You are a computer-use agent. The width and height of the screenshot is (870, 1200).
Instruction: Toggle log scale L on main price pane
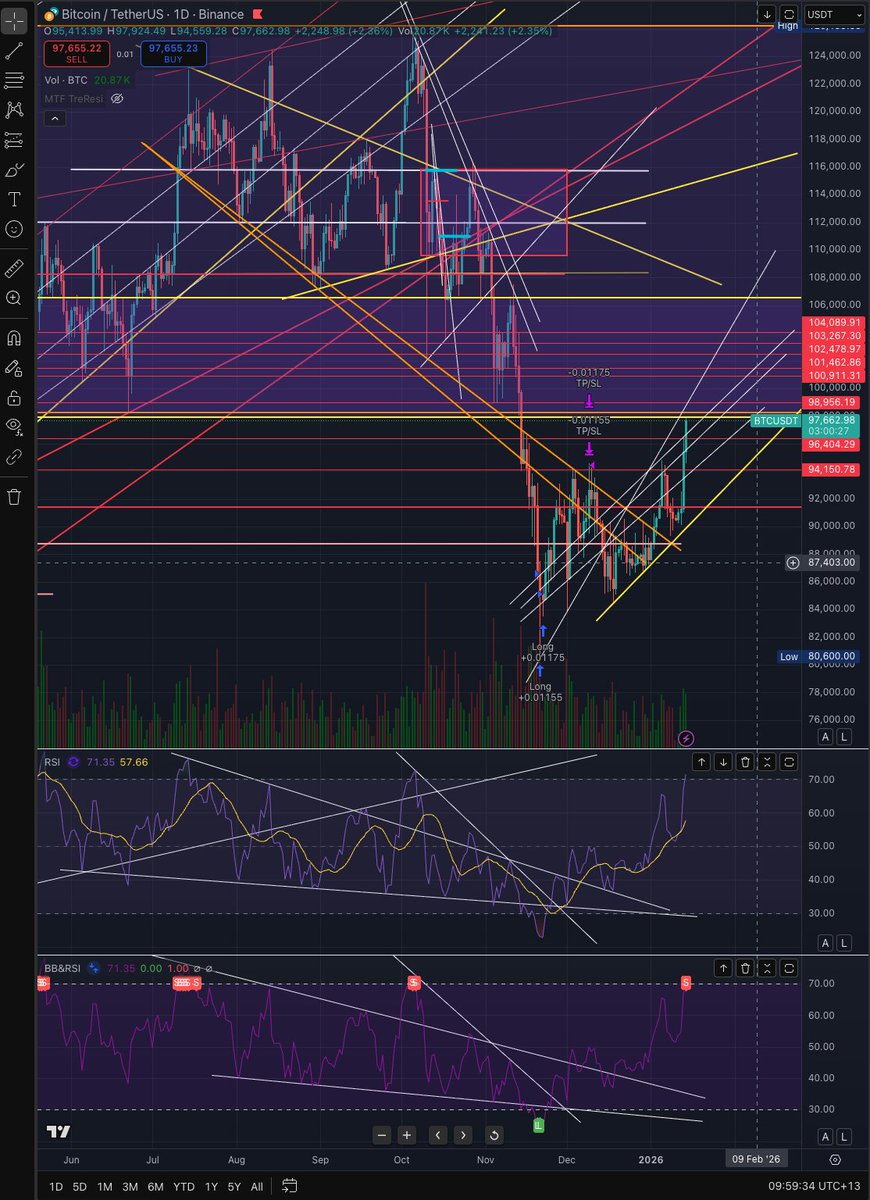pyautogui.click(x=844, y=736)
